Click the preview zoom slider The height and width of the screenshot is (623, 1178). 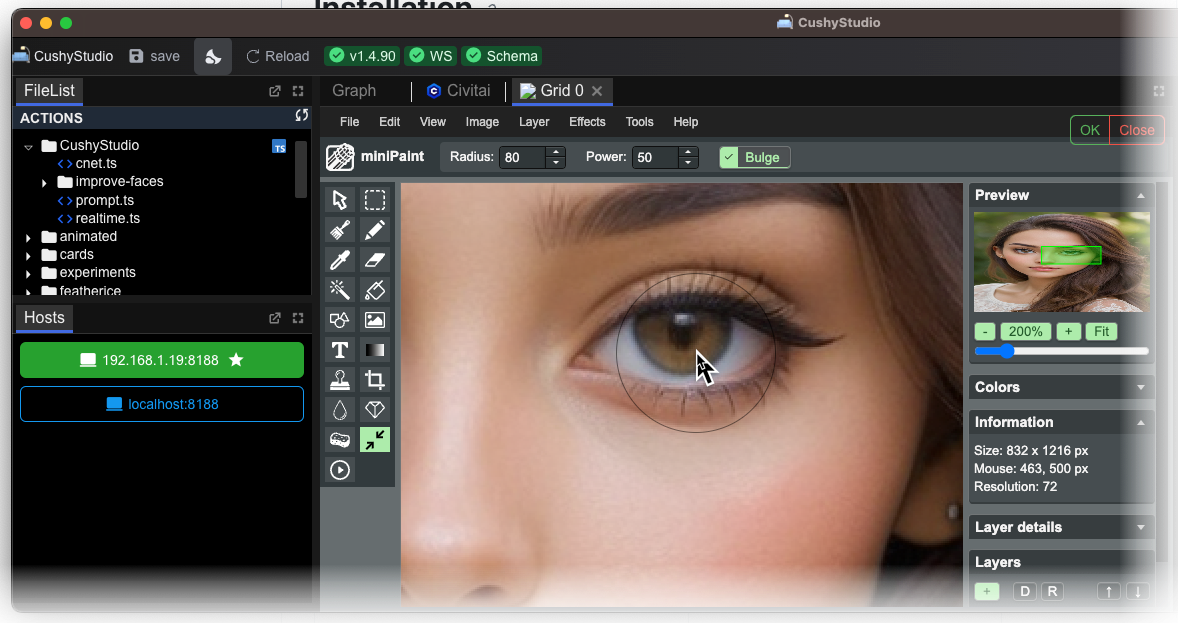(1061, 351)
